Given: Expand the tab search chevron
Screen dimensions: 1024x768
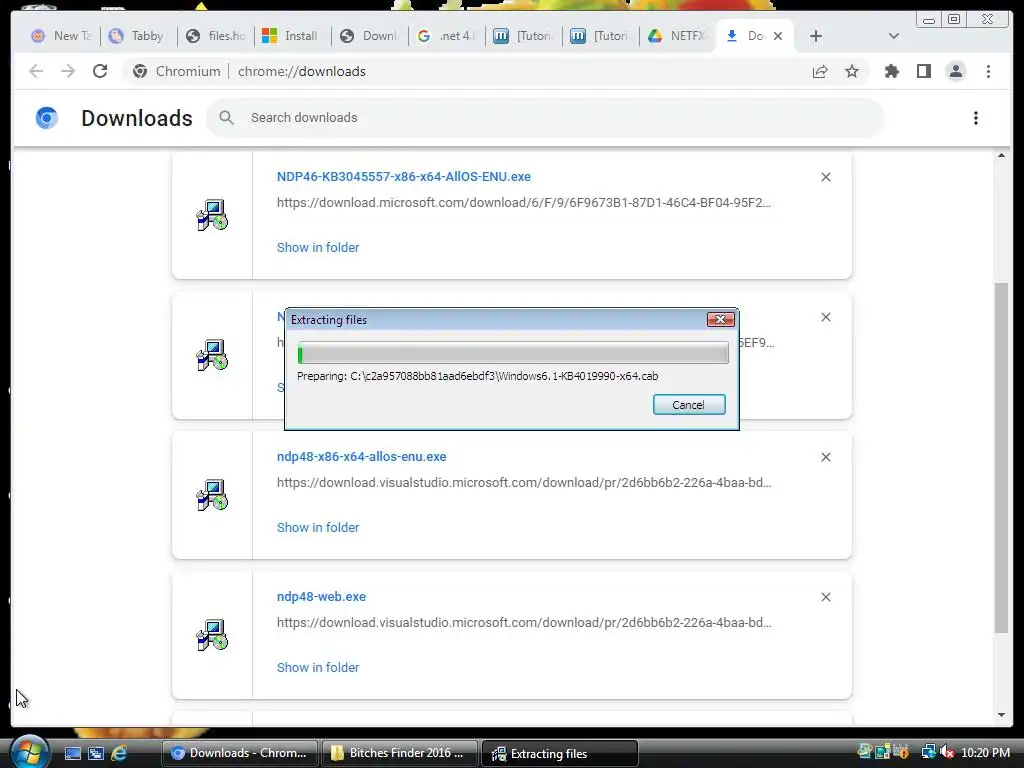Looking at the screenshot, I should pos(894,36).
